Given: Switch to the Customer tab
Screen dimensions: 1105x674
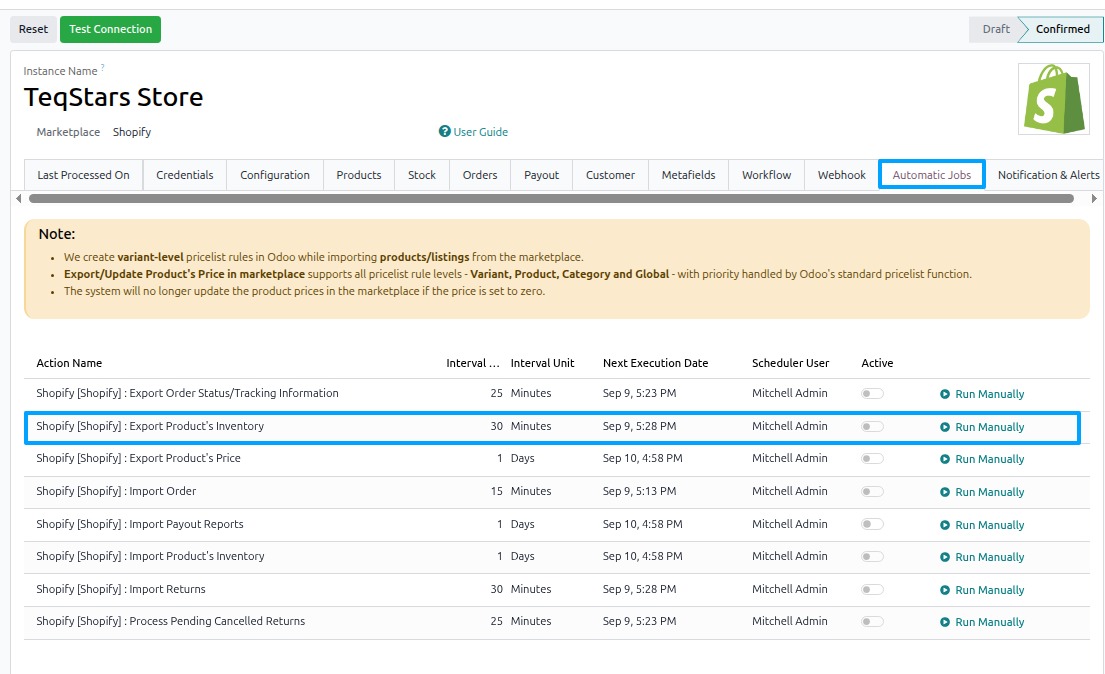Looking at the screenshot, I should [610, 175].
